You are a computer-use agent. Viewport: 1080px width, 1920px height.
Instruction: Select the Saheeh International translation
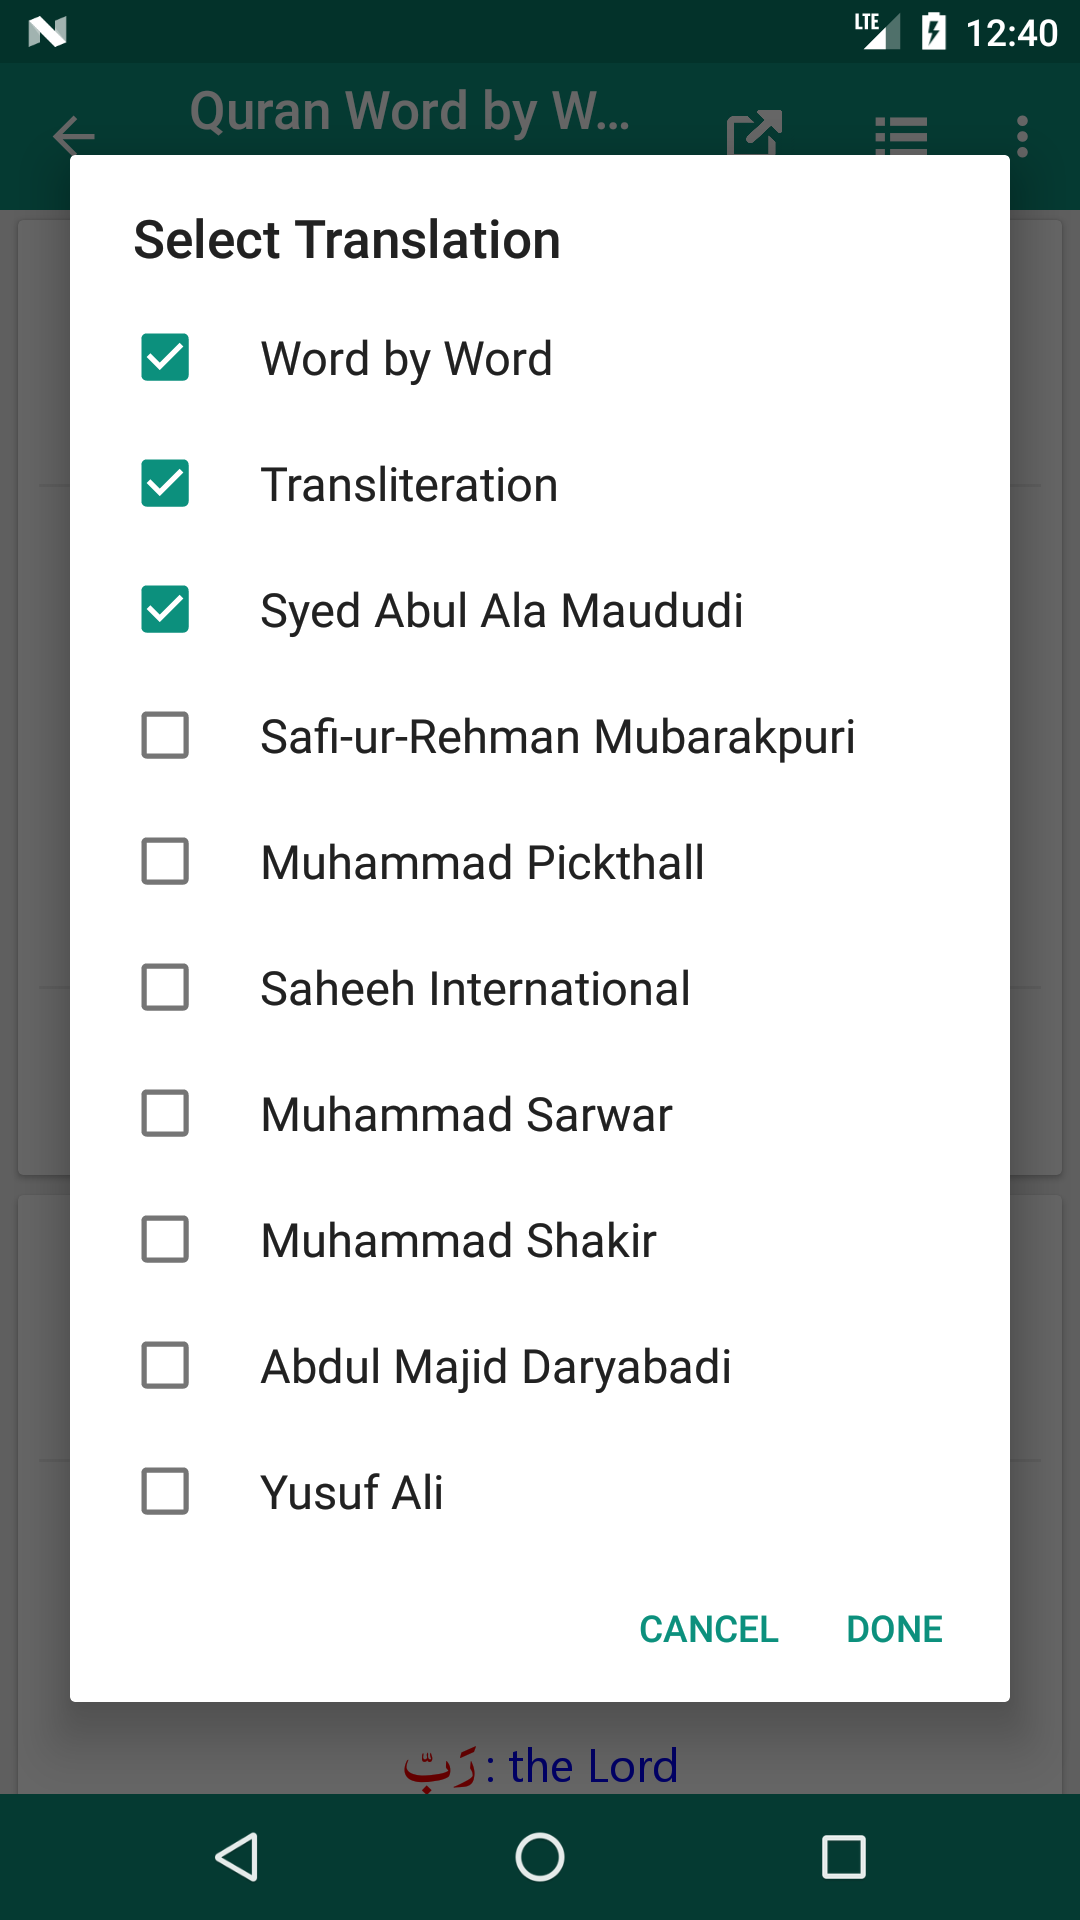[165, 988]
